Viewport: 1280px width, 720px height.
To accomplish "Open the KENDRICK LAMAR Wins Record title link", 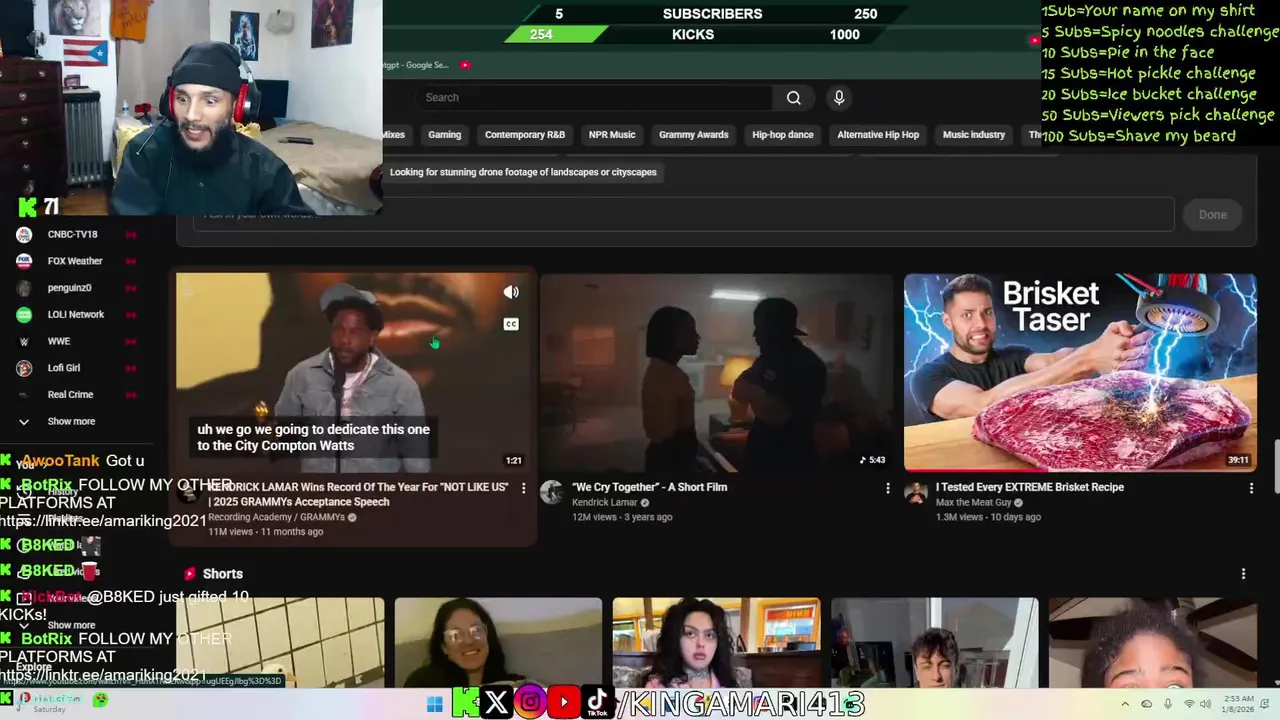I will click(x=359, y=495).
